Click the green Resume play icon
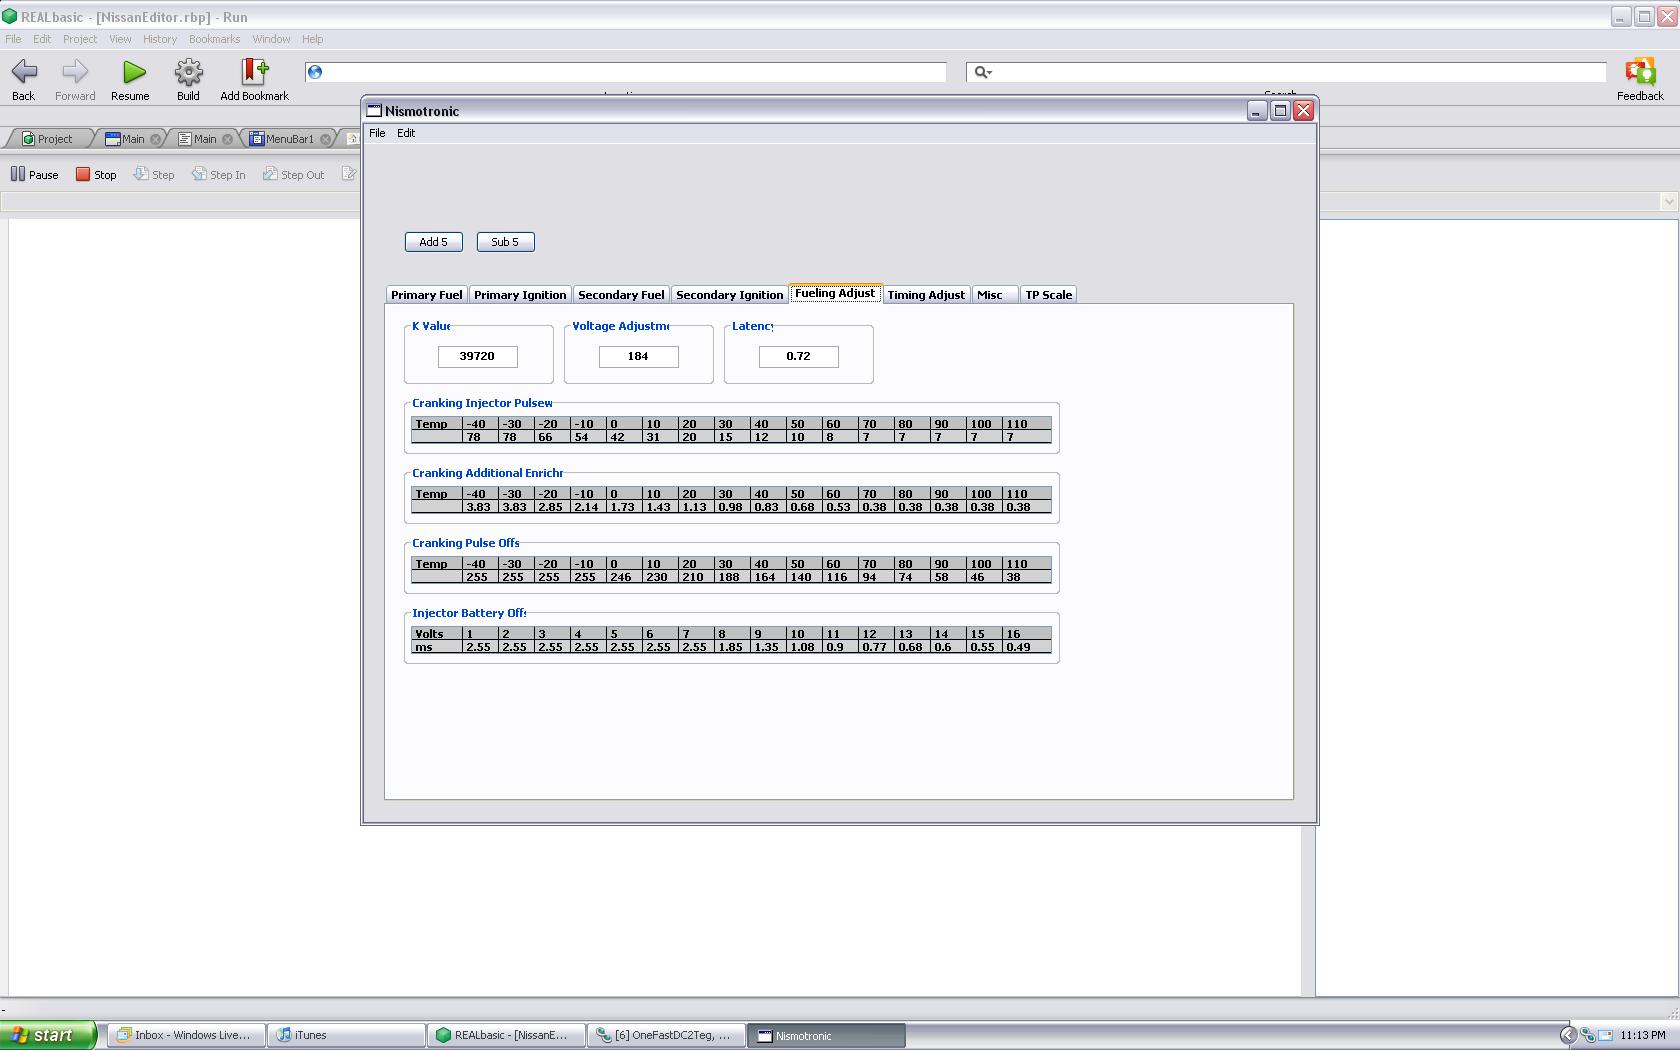Image resolution: width=1680 pixels, height=1050 pixels. (133, 72)
